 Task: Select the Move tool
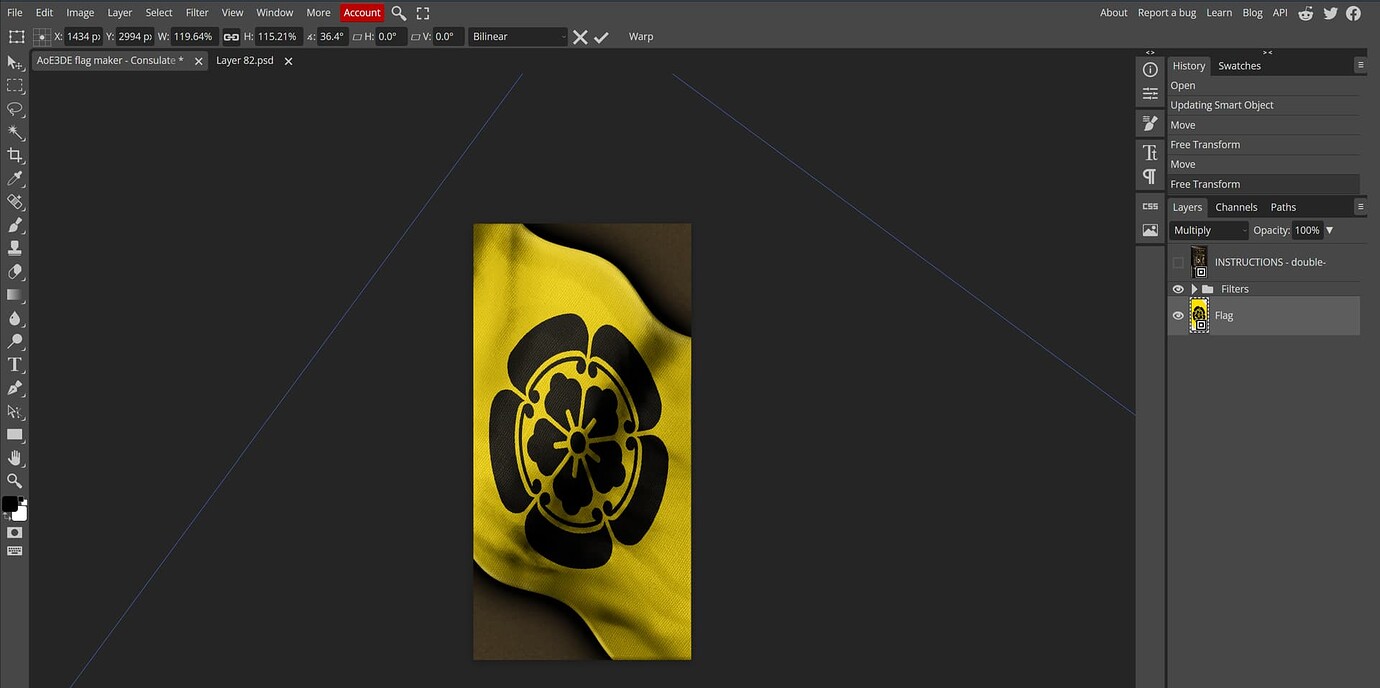tap(15, 62)
